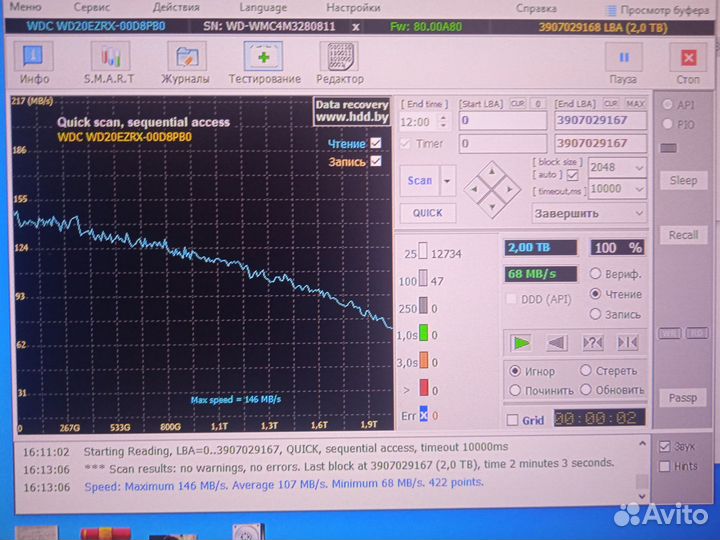720x540 pixels.
Task: Select the Починить radio option
Action: 515,390
